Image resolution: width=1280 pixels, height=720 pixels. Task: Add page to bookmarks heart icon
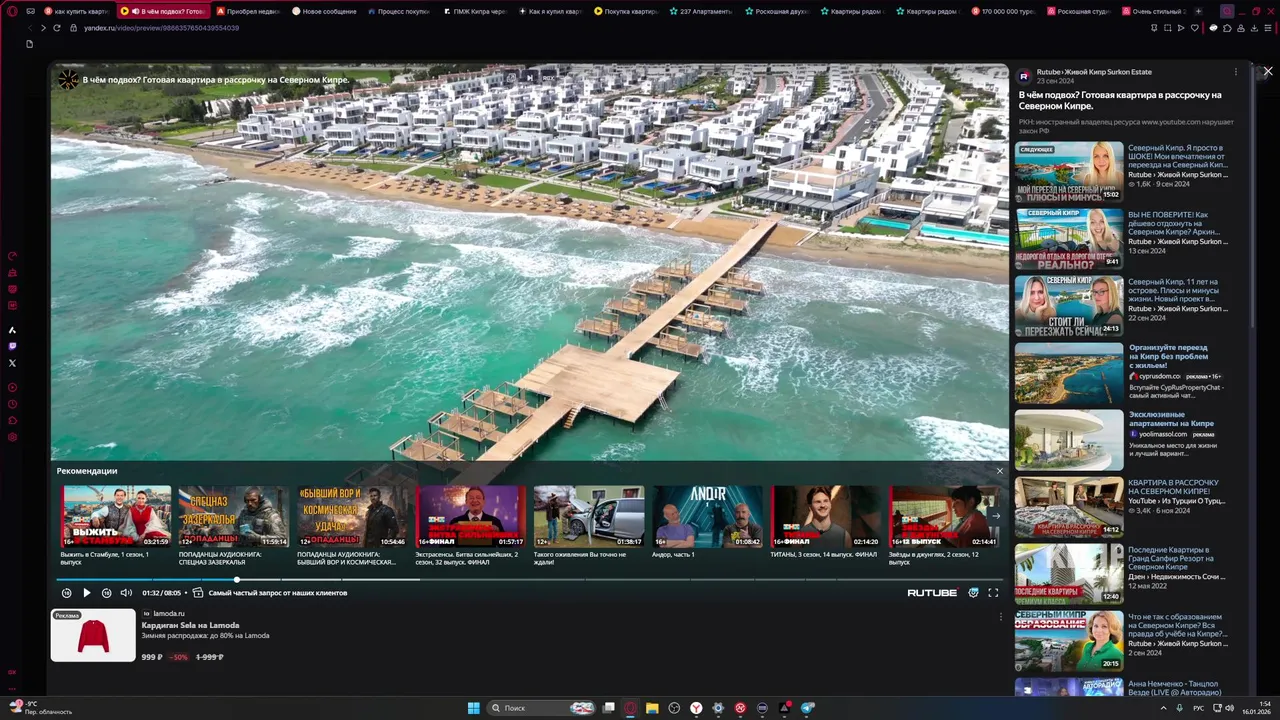(1195, 28)
